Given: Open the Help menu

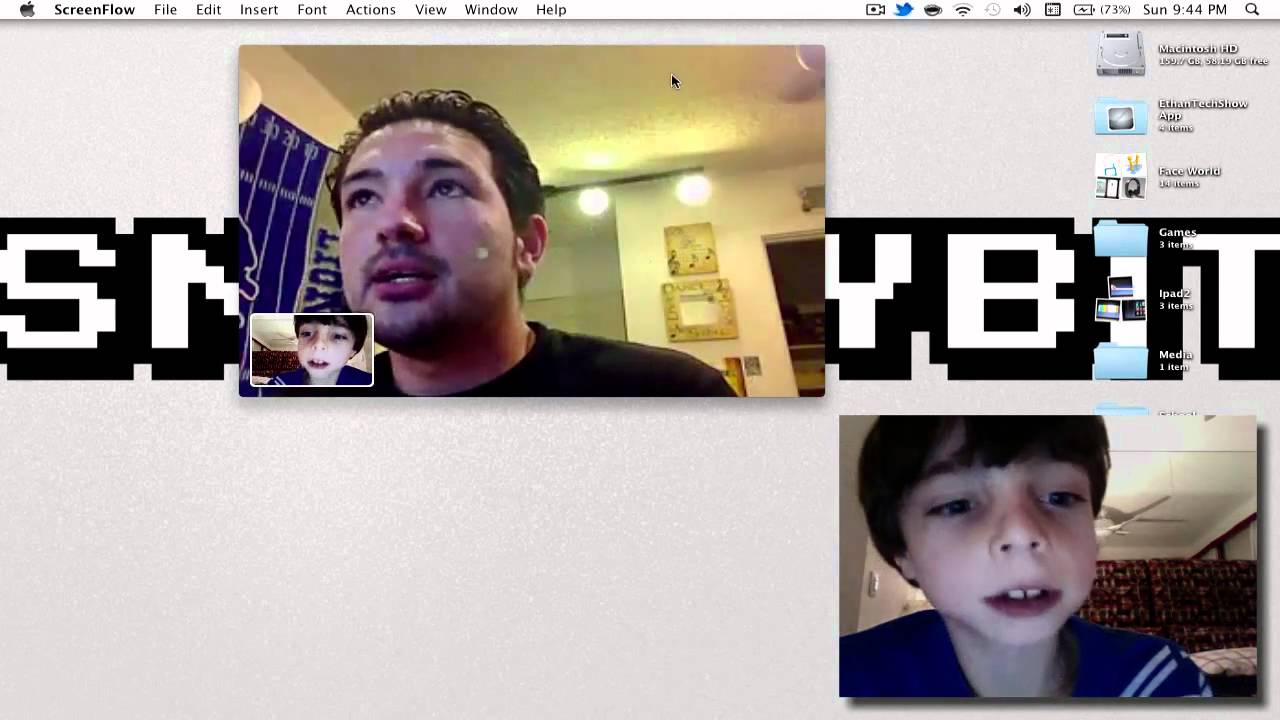Looking at the screenshot, I should pyautogui.click(x=551, y=10).
